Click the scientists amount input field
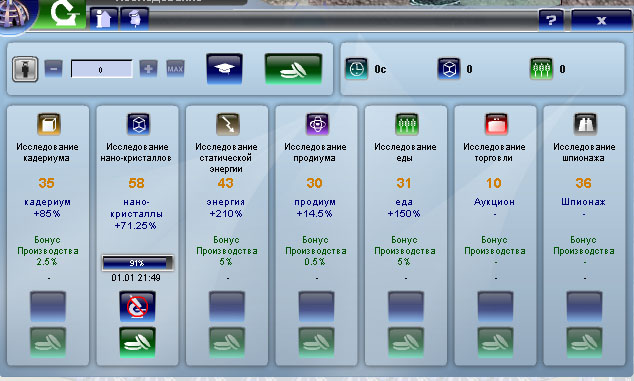This screenshot has height=381, width=634. coord(101,69)
